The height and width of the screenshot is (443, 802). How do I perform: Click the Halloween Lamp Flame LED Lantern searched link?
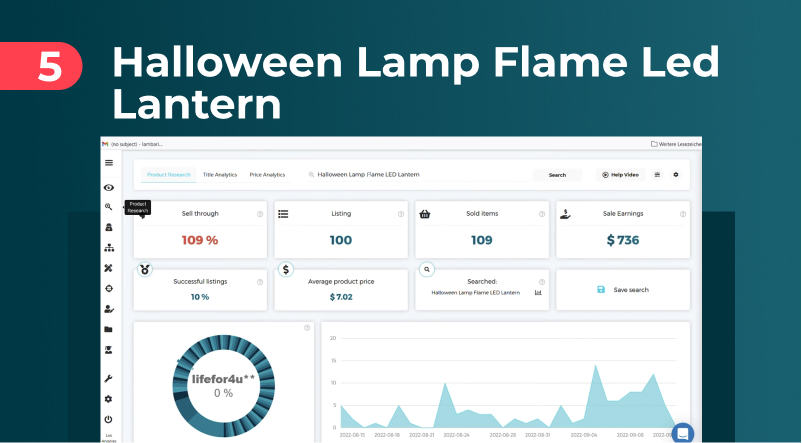point(476,293)
